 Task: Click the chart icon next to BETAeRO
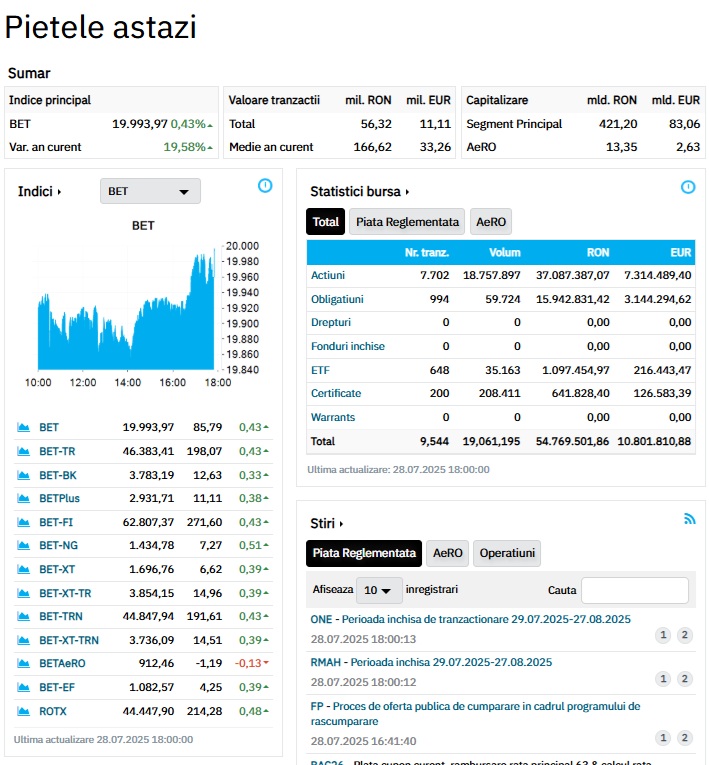23,664
